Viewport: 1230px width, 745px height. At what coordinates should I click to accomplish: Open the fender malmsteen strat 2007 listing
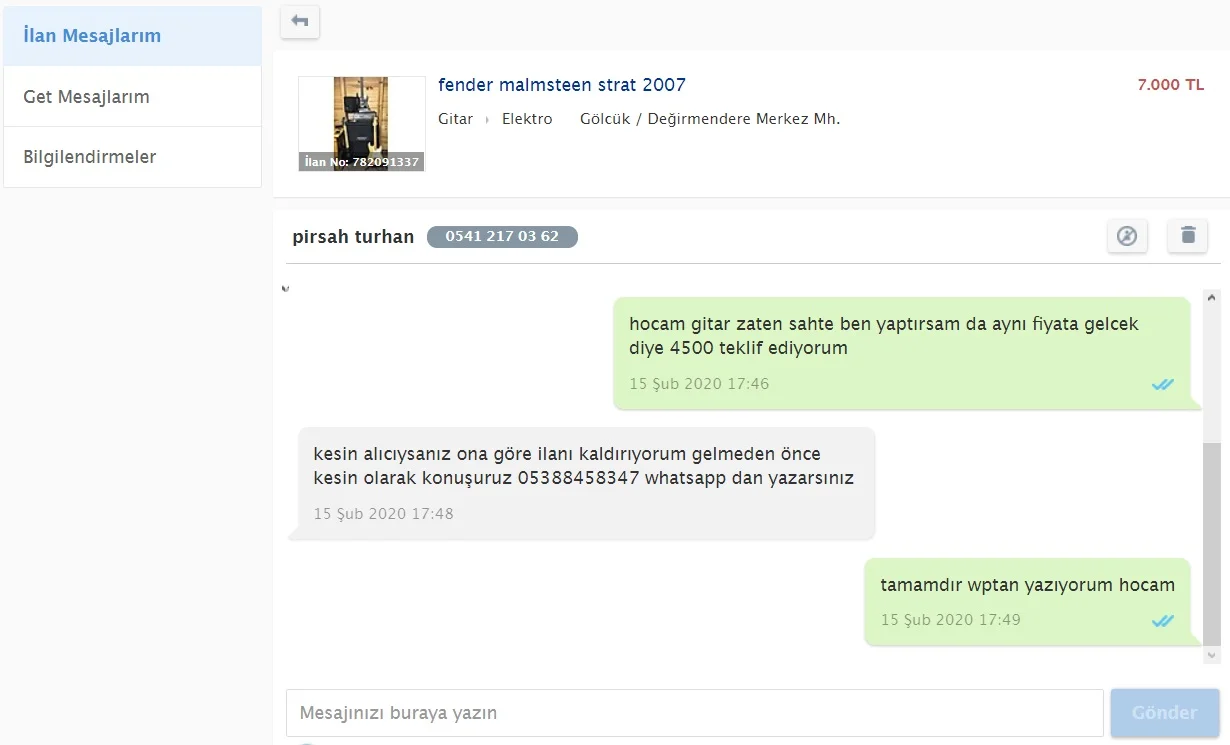561,85
